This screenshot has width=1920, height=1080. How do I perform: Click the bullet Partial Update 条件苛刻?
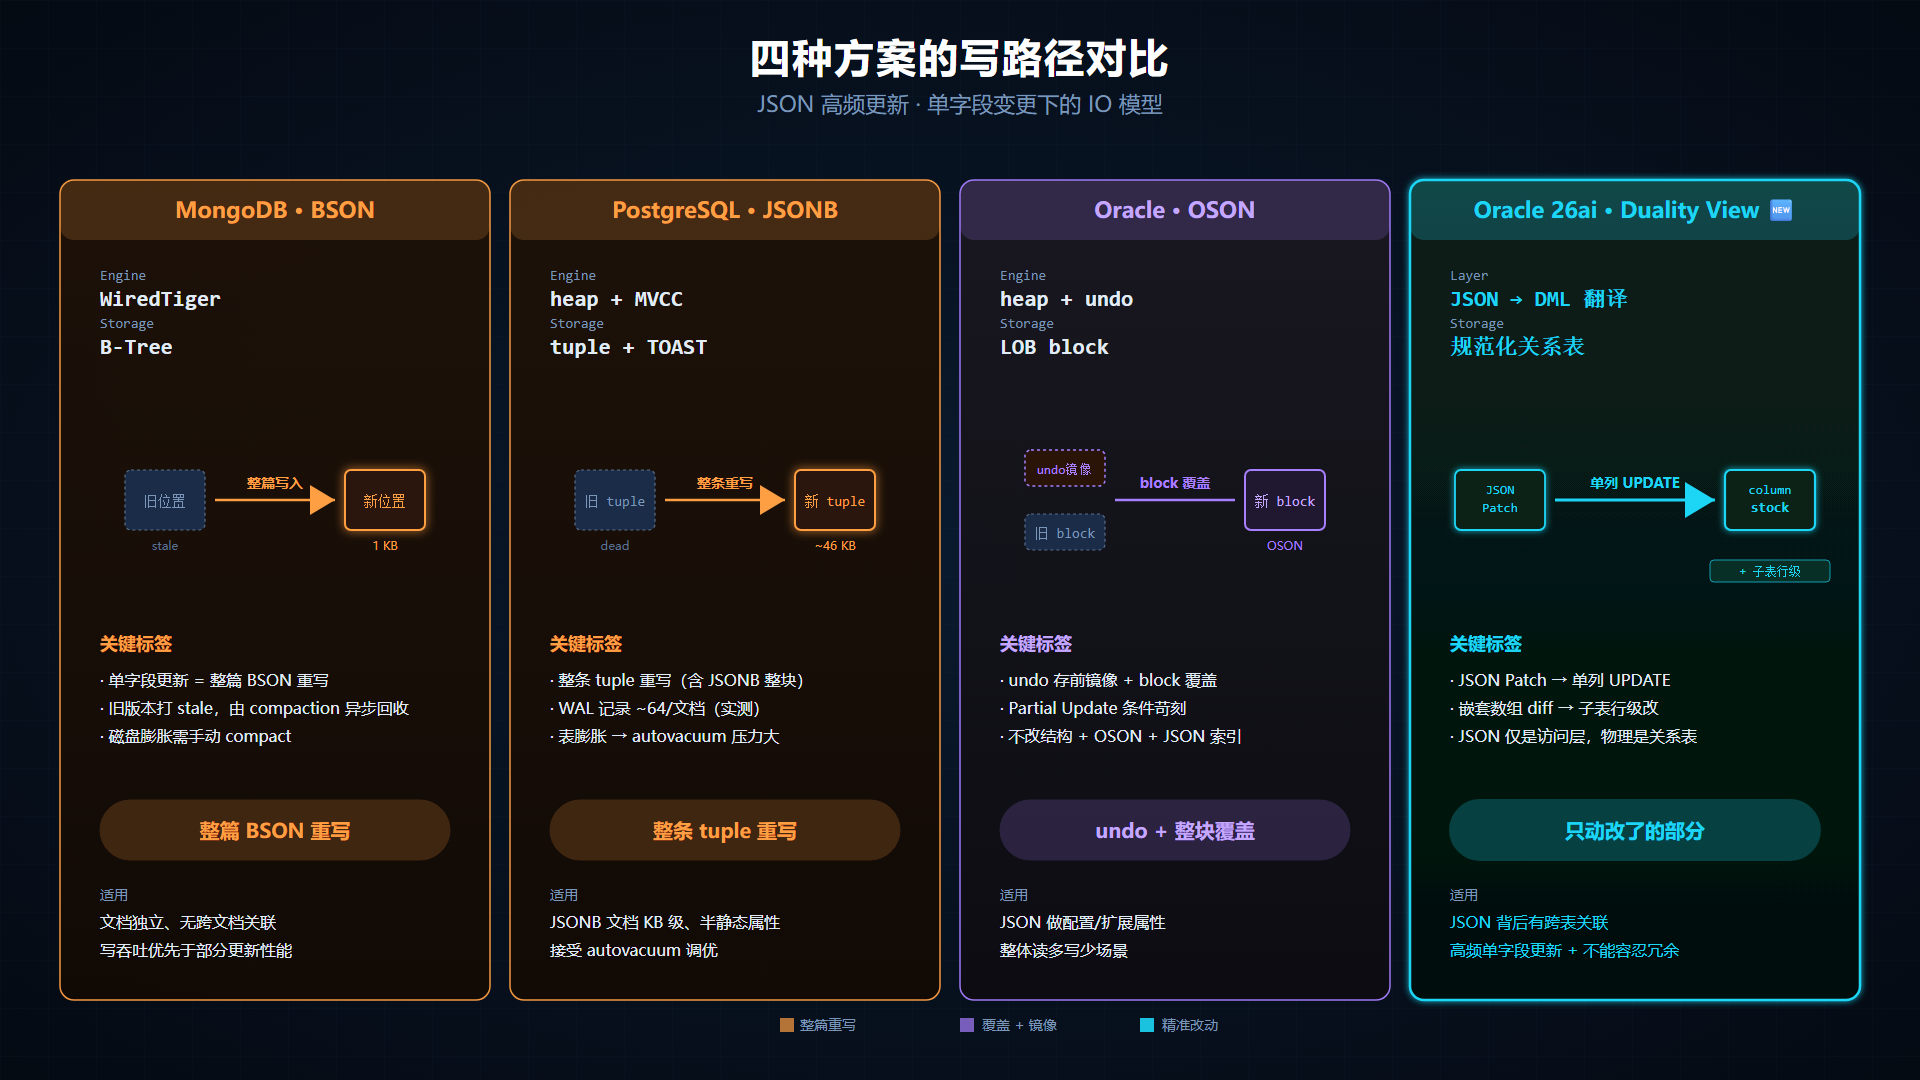coord(1093,709)
